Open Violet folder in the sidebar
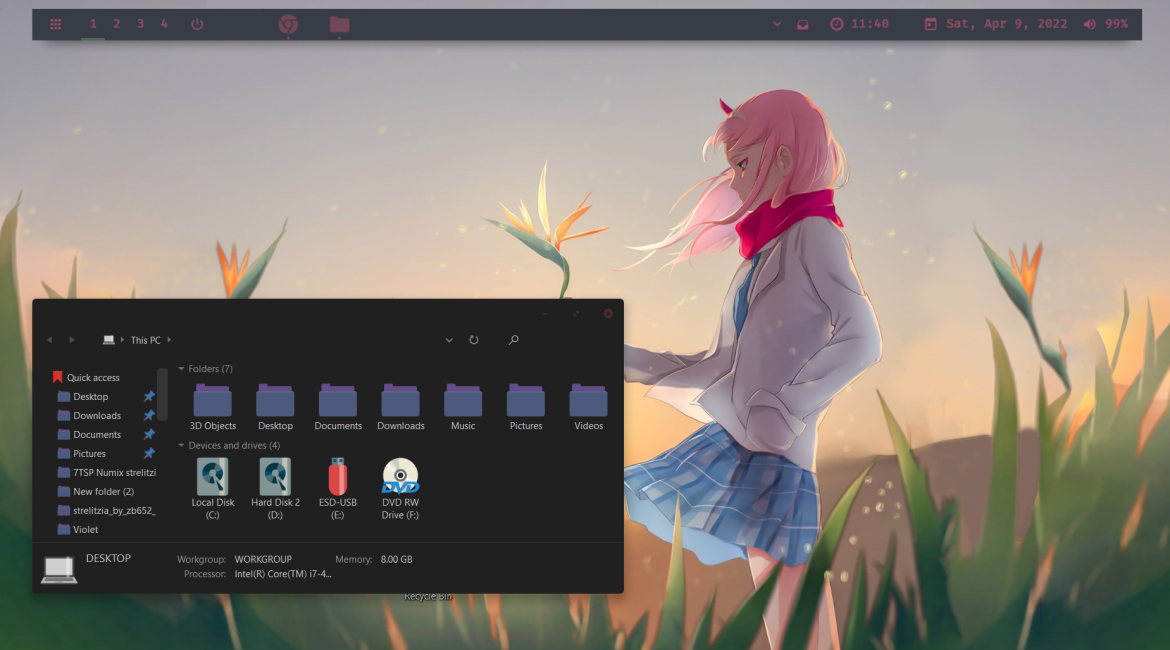 click(x=86, y=530)
